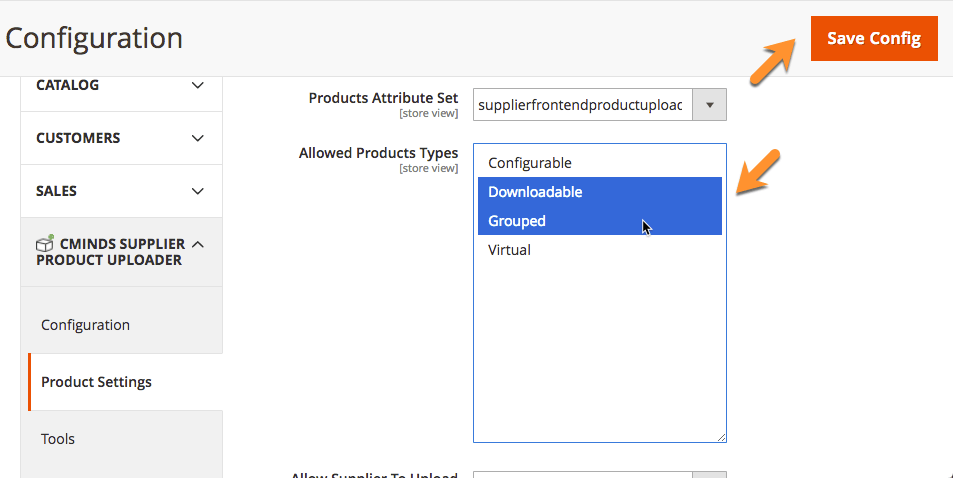Toggle the Downloadable product type option
Image resolution: width=953 pixels, height=478 pixels.
(x=535, y=192)
